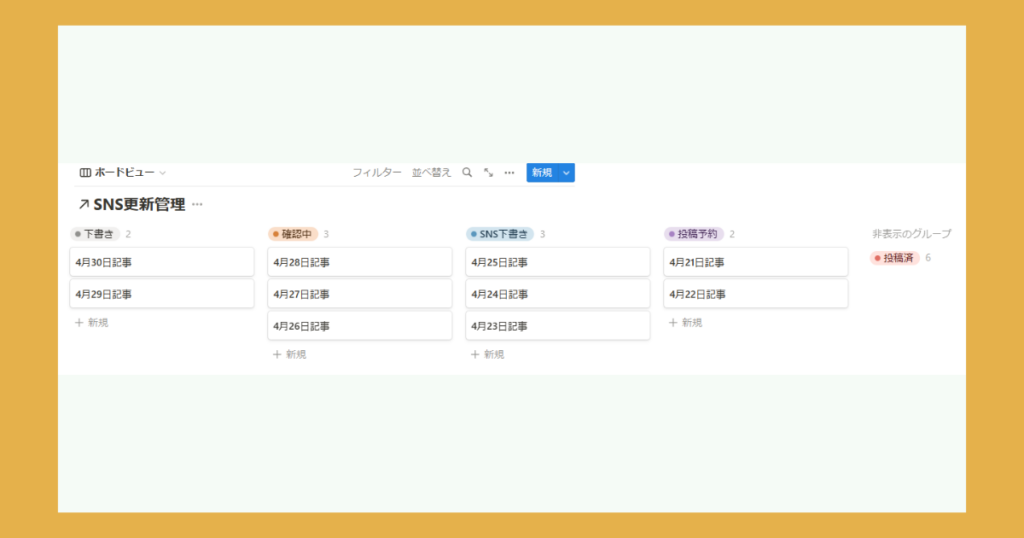The height and width of the screenshot is (538, 1024).
Task: Click the plus 新規 under 下書き column
Action: coord(92,322)
